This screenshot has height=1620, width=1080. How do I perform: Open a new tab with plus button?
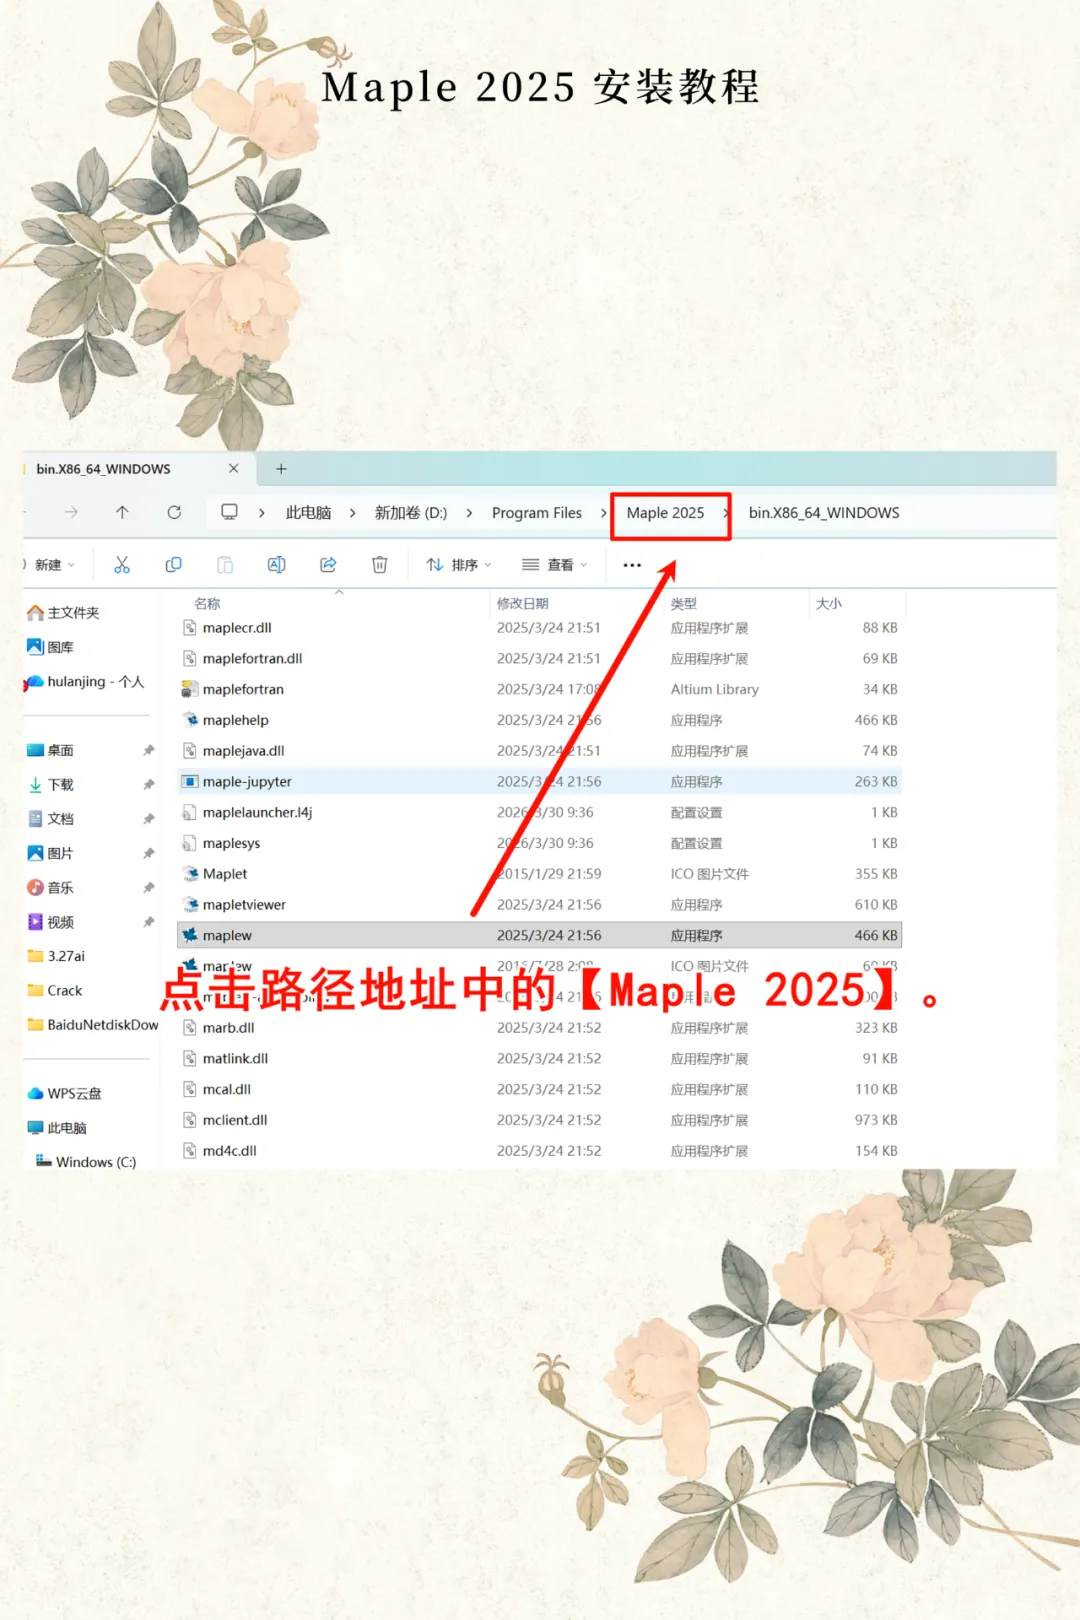click(281, 468)
